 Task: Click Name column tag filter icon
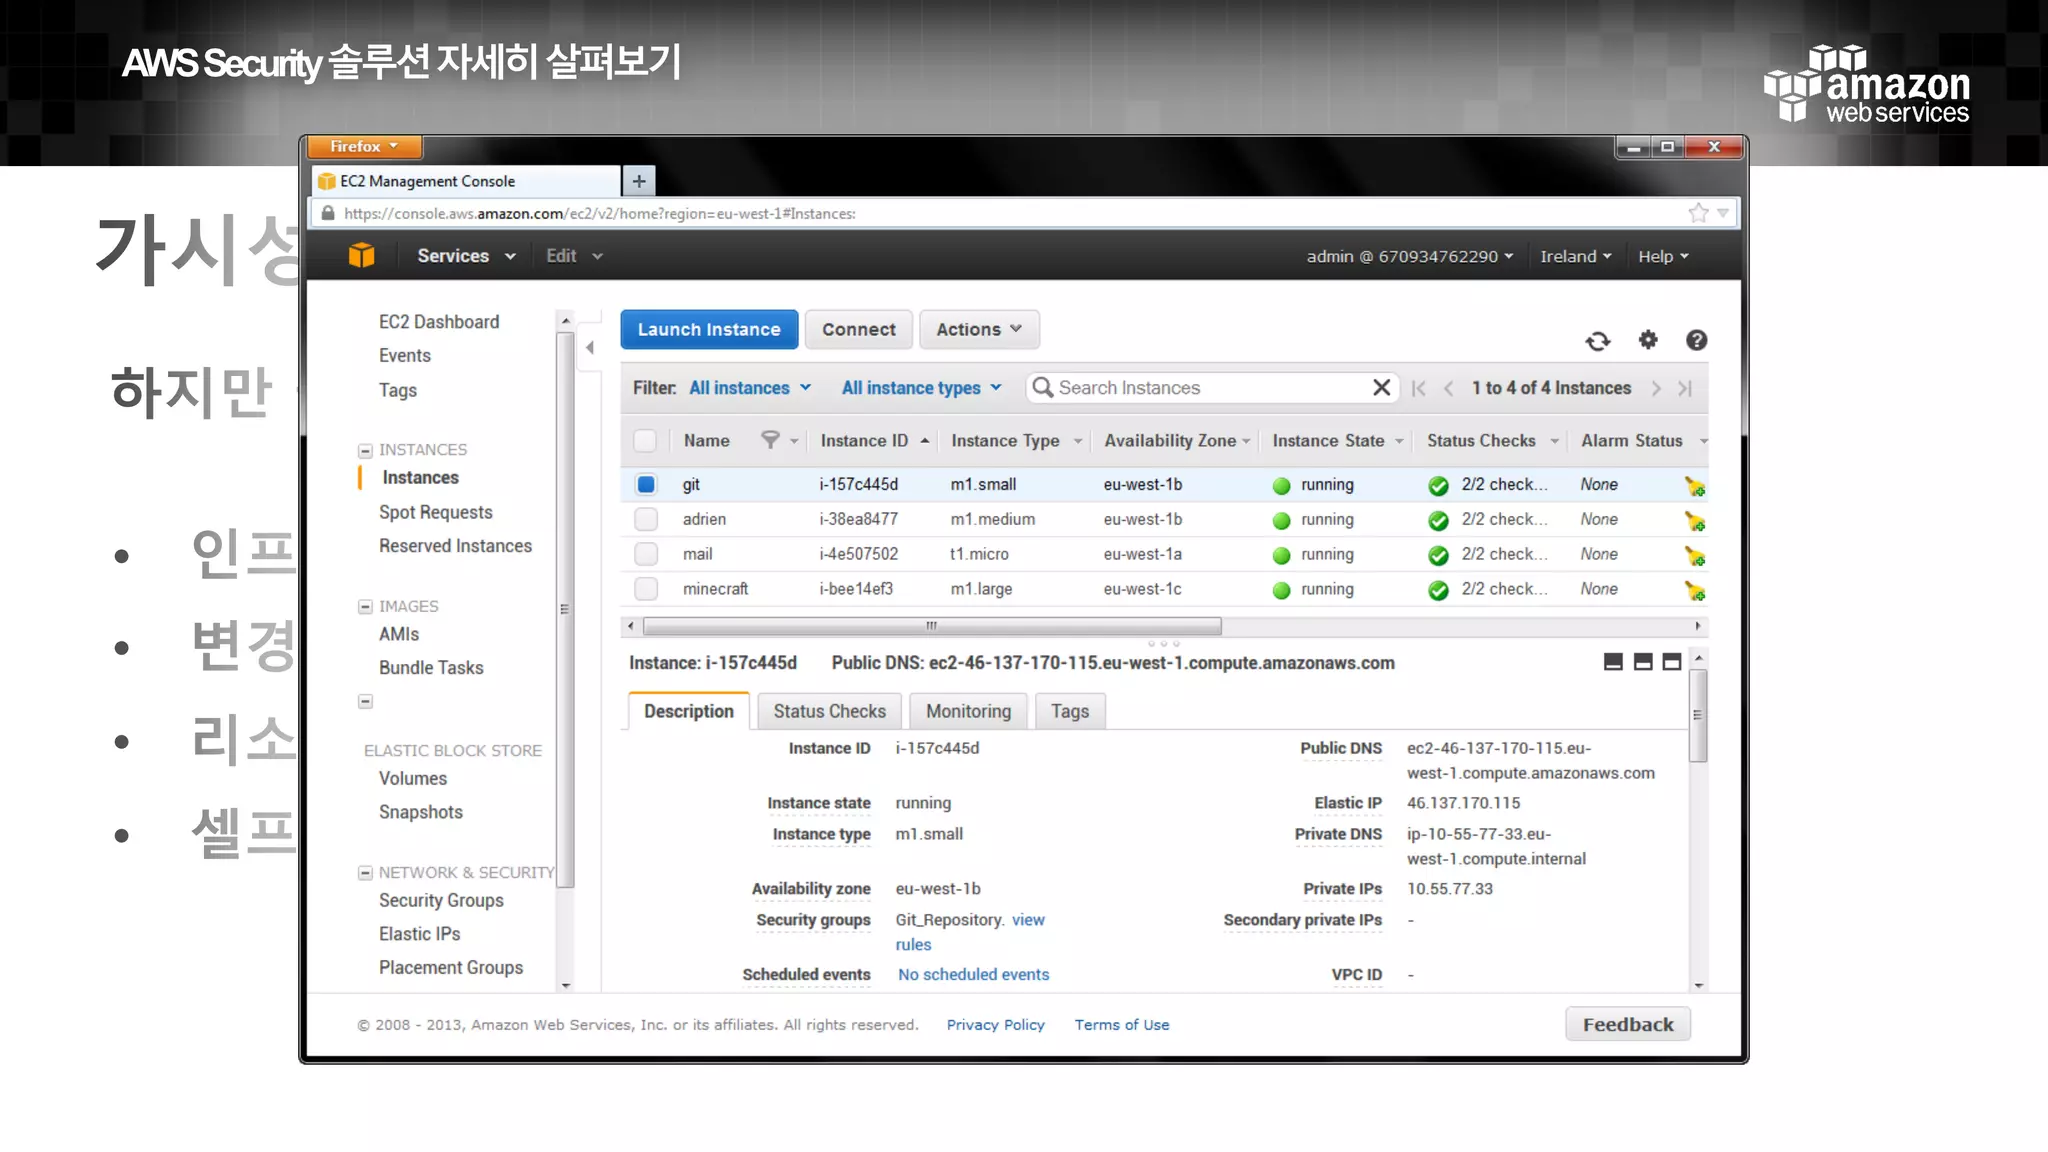point(770,440)
